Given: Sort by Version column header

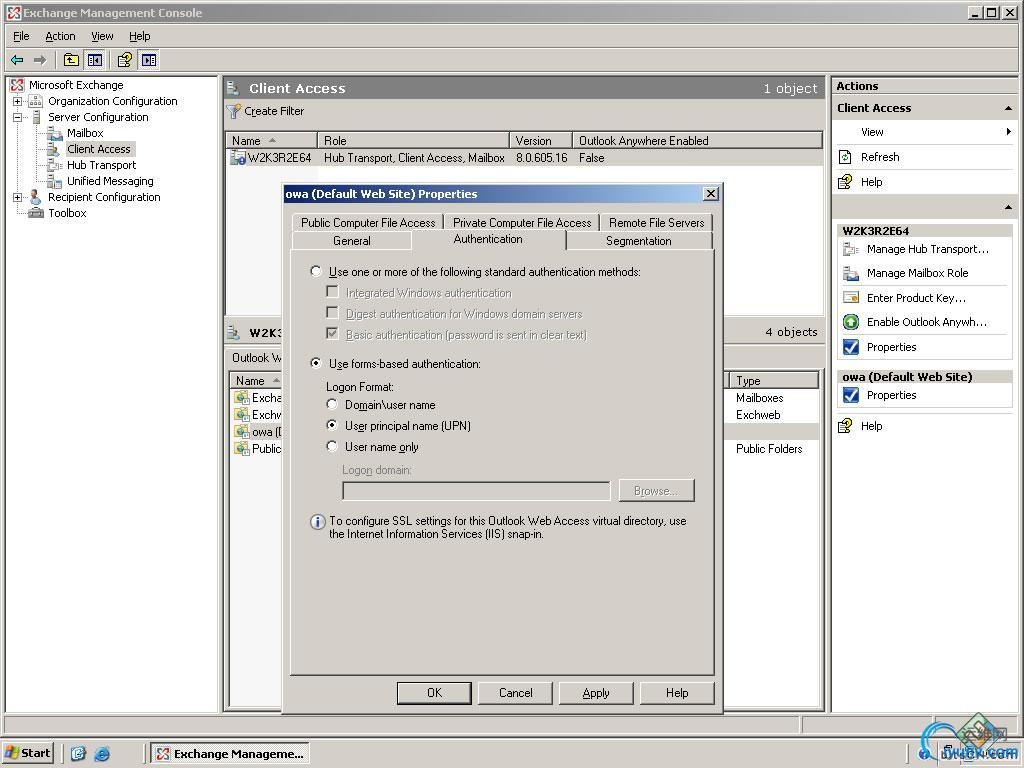Looking at the screenshot, I should click(x=541, y=140).
